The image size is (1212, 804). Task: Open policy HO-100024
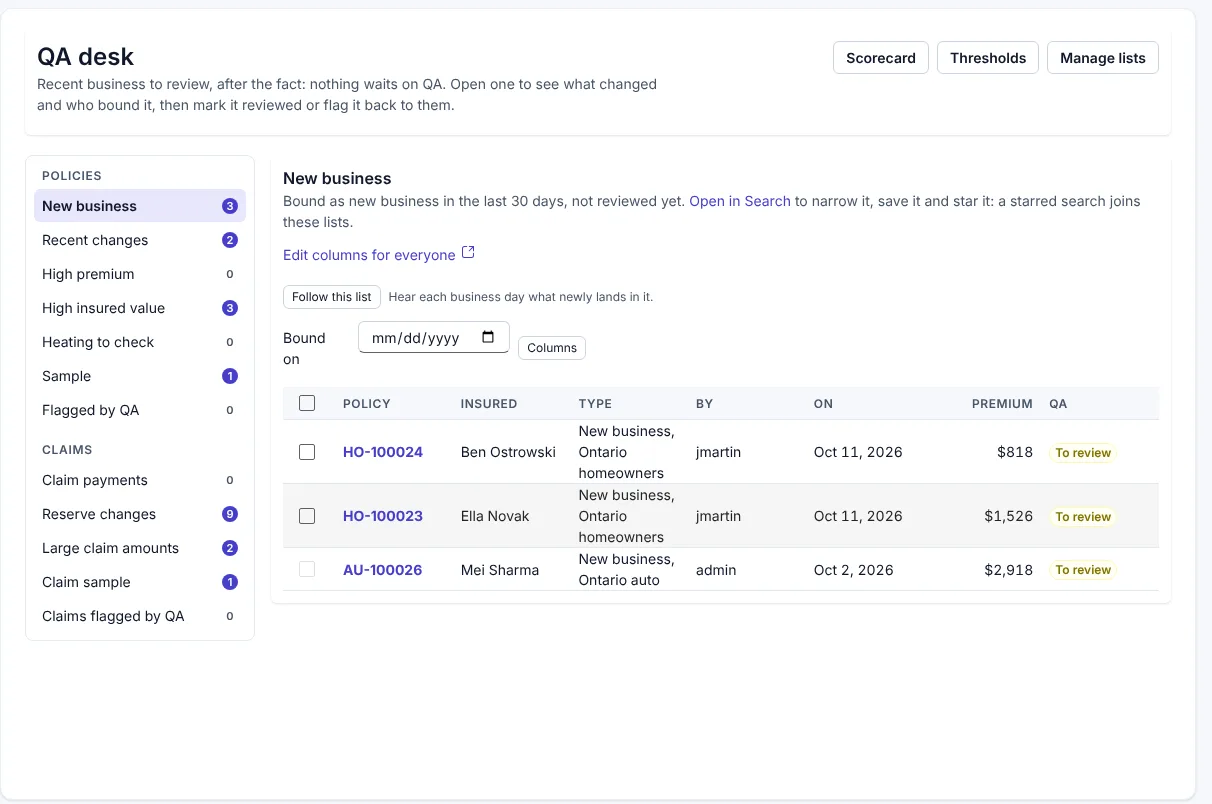tap(383, 452)
